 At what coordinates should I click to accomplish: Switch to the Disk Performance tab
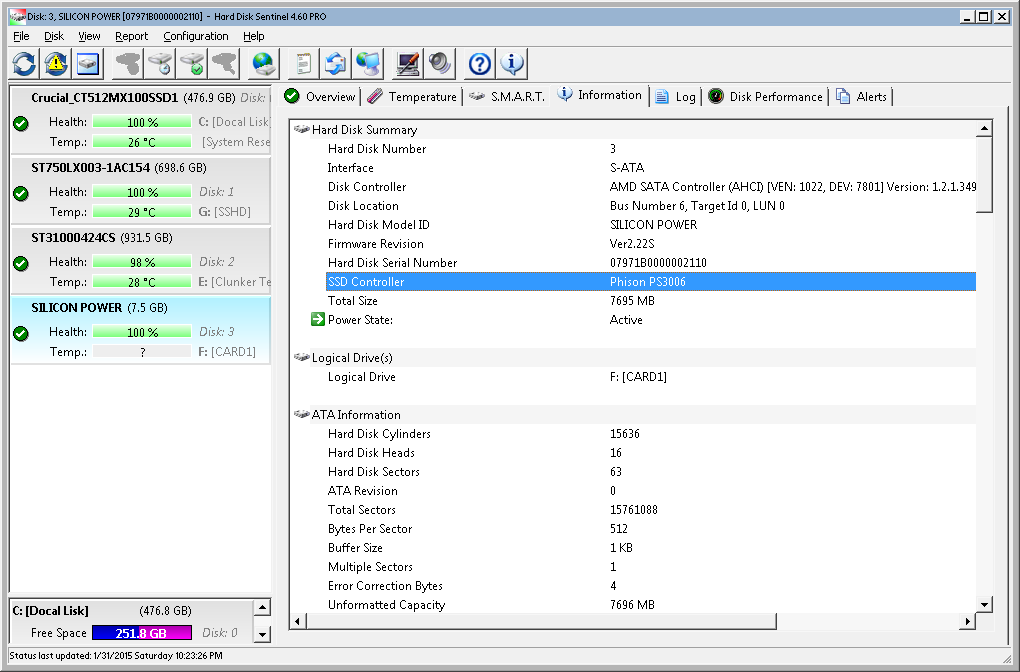[766, 97]
